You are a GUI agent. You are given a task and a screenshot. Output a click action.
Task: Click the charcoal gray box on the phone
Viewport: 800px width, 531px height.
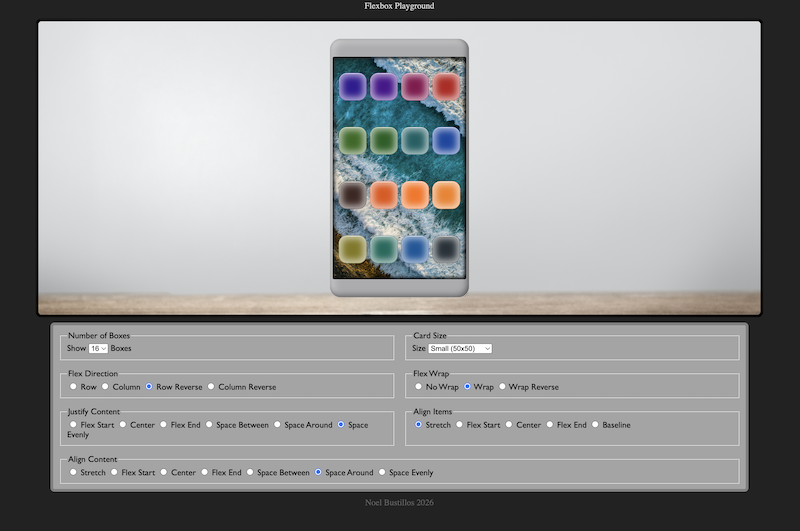pos(446,249)
